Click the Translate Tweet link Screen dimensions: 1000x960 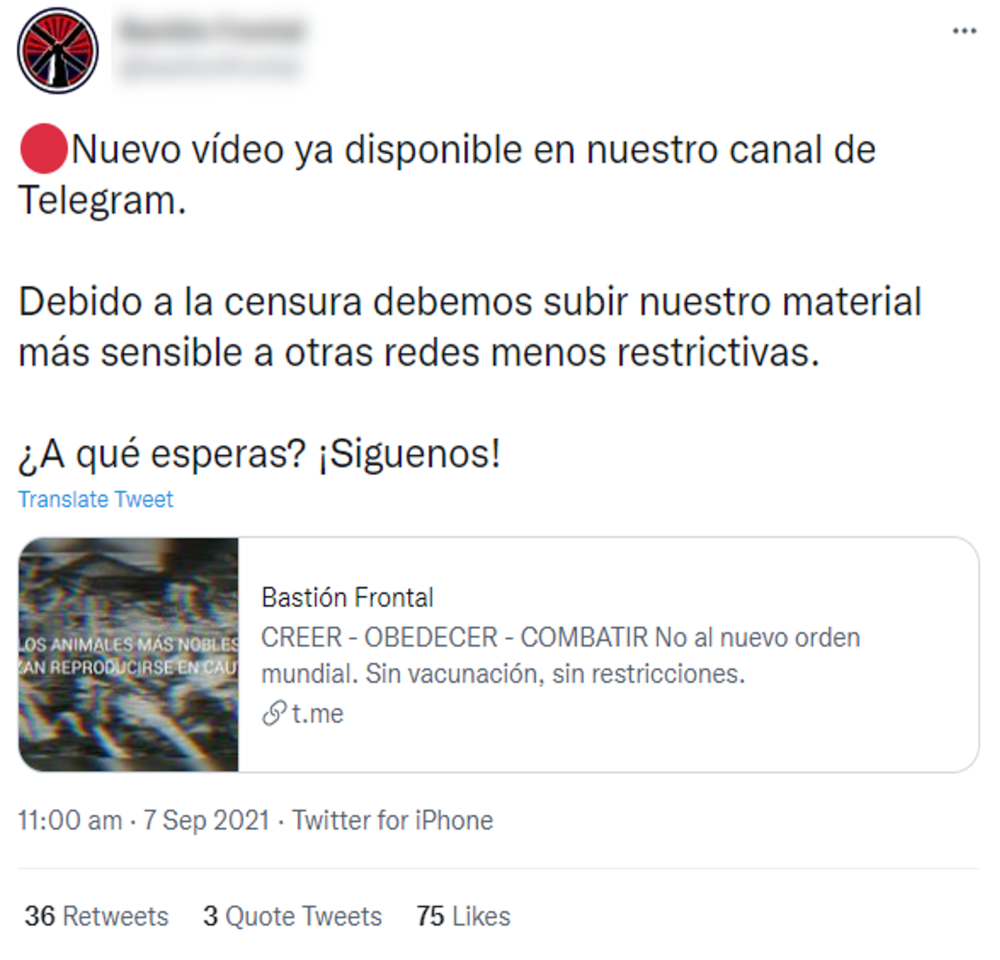coord(96,499)
